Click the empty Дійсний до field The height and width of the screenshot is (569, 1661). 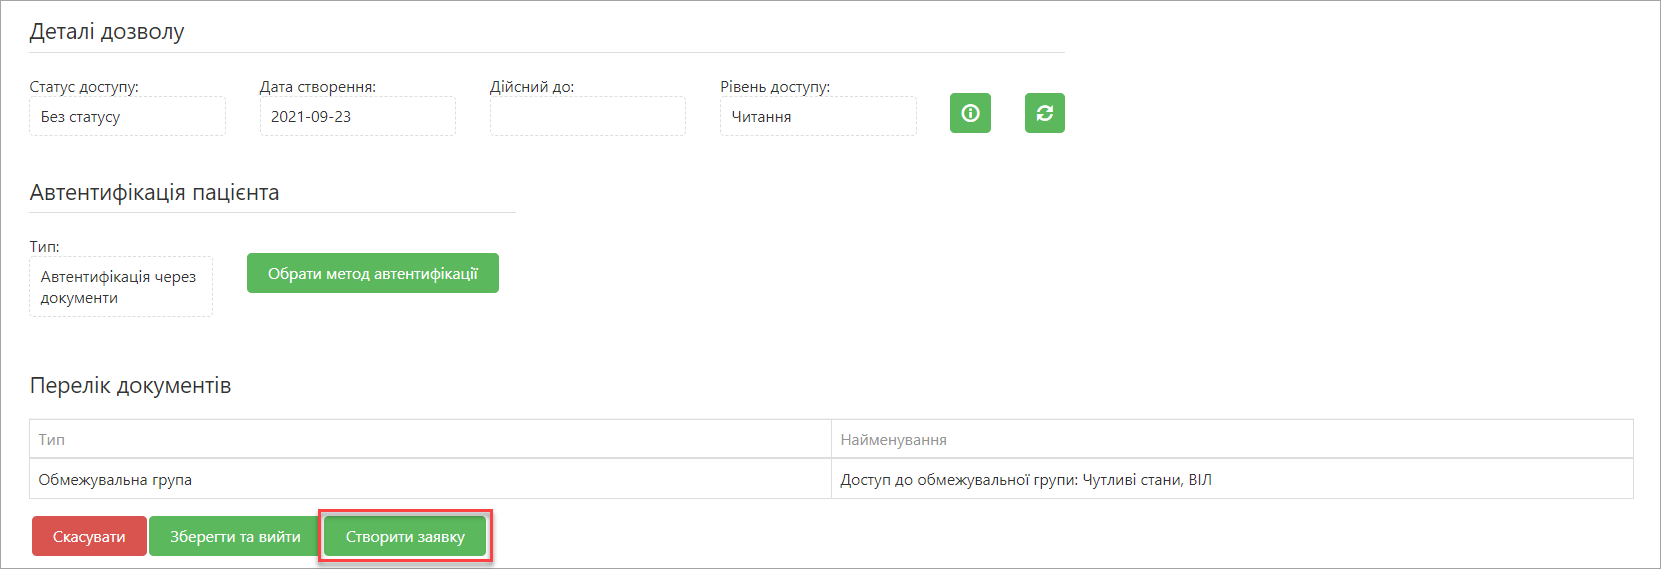588,116
